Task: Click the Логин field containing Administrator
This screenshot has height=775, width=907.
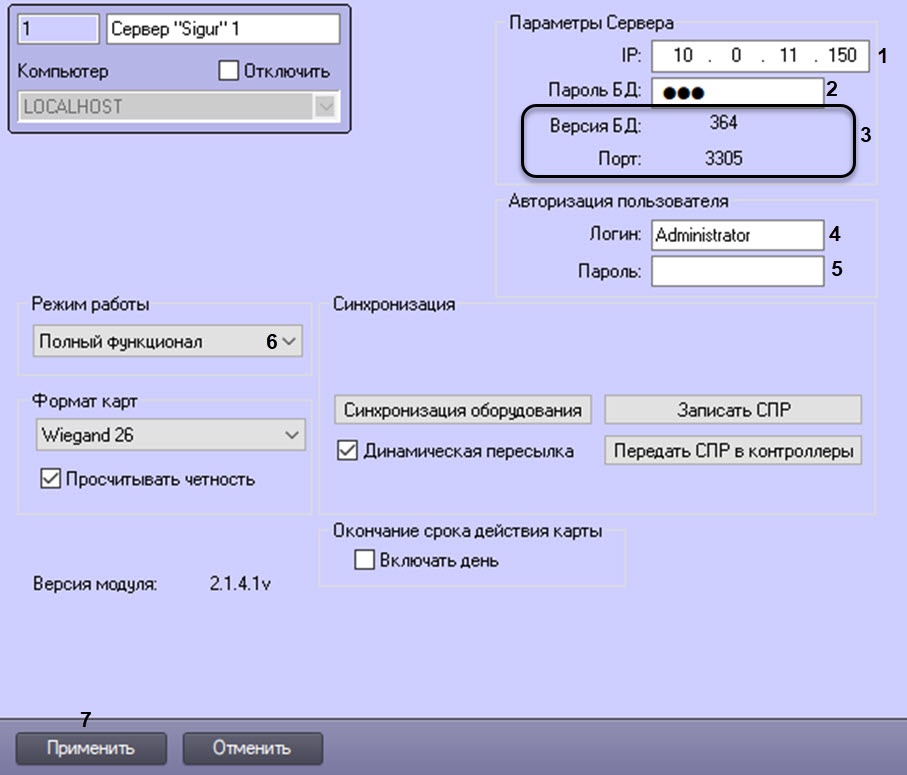Action: coord(736,235)
